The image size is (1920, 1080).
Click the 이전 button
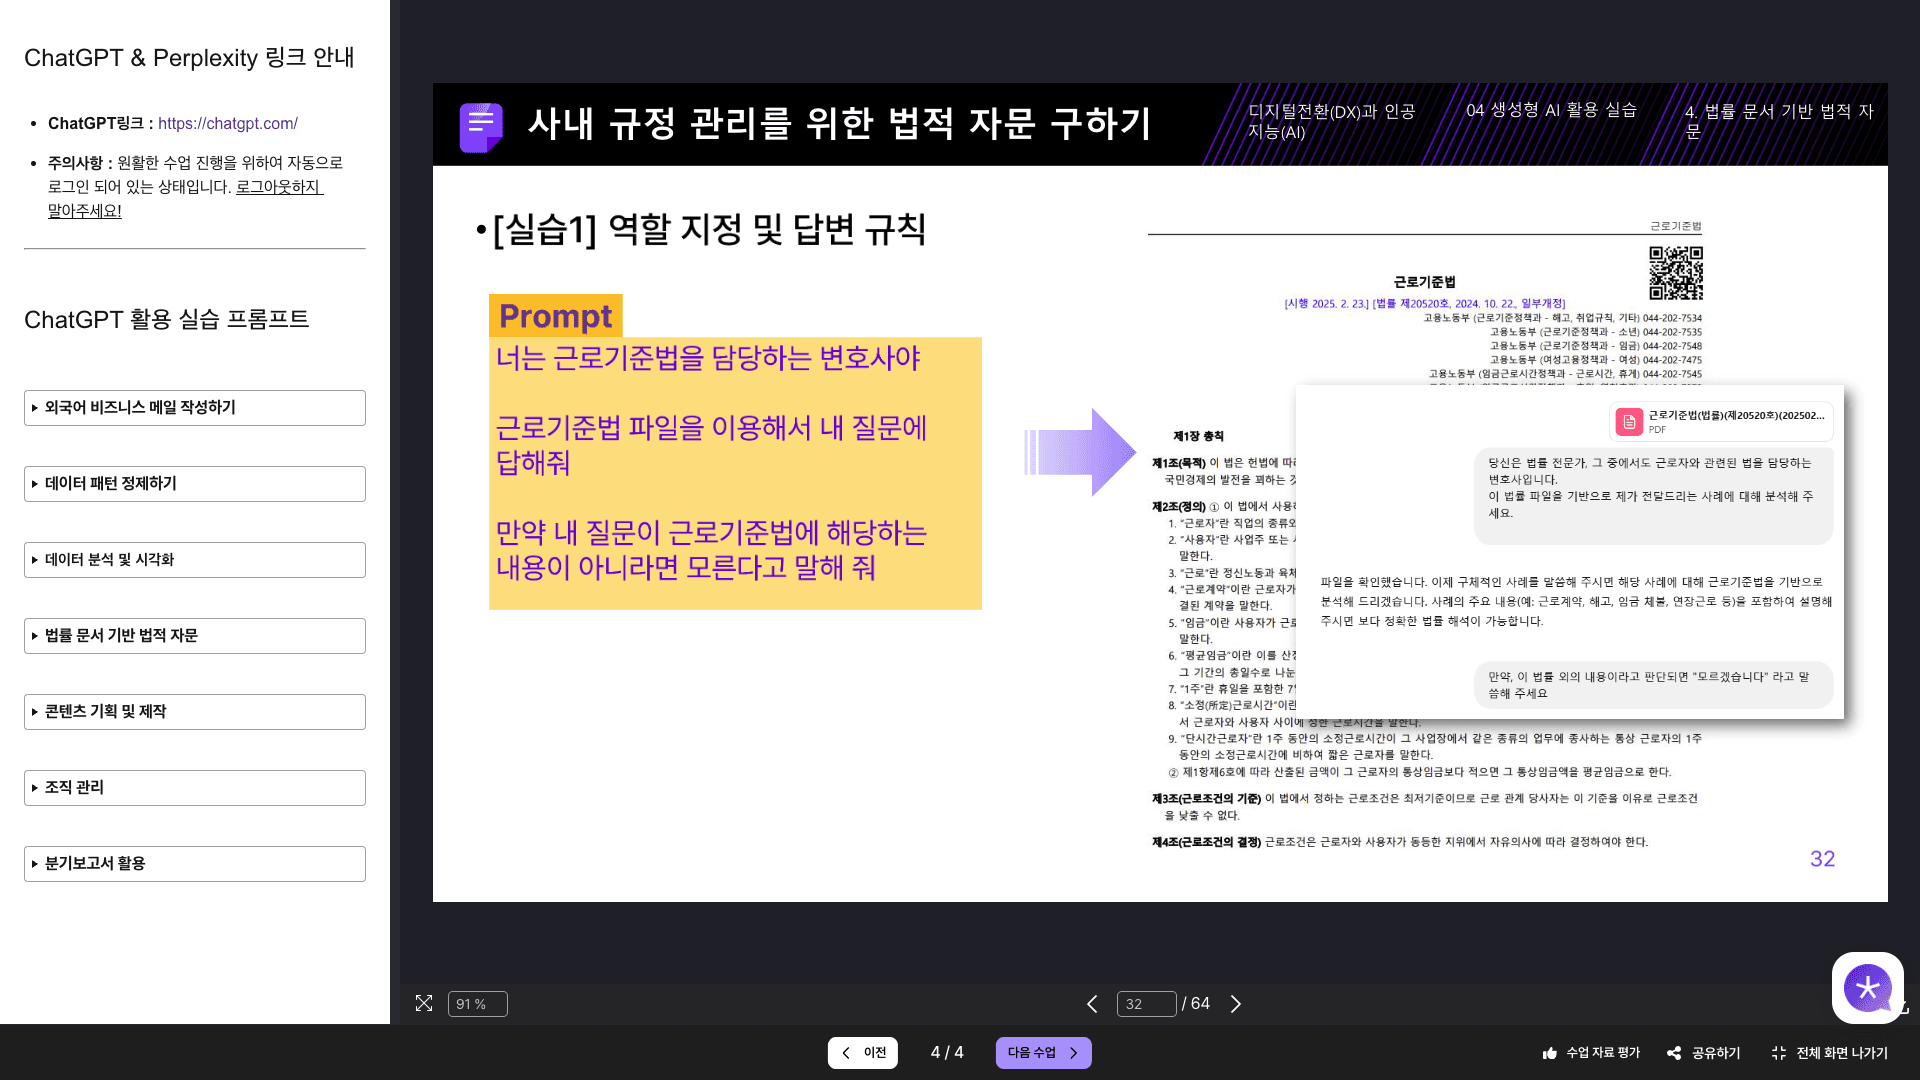click(x=863, y=1052)
